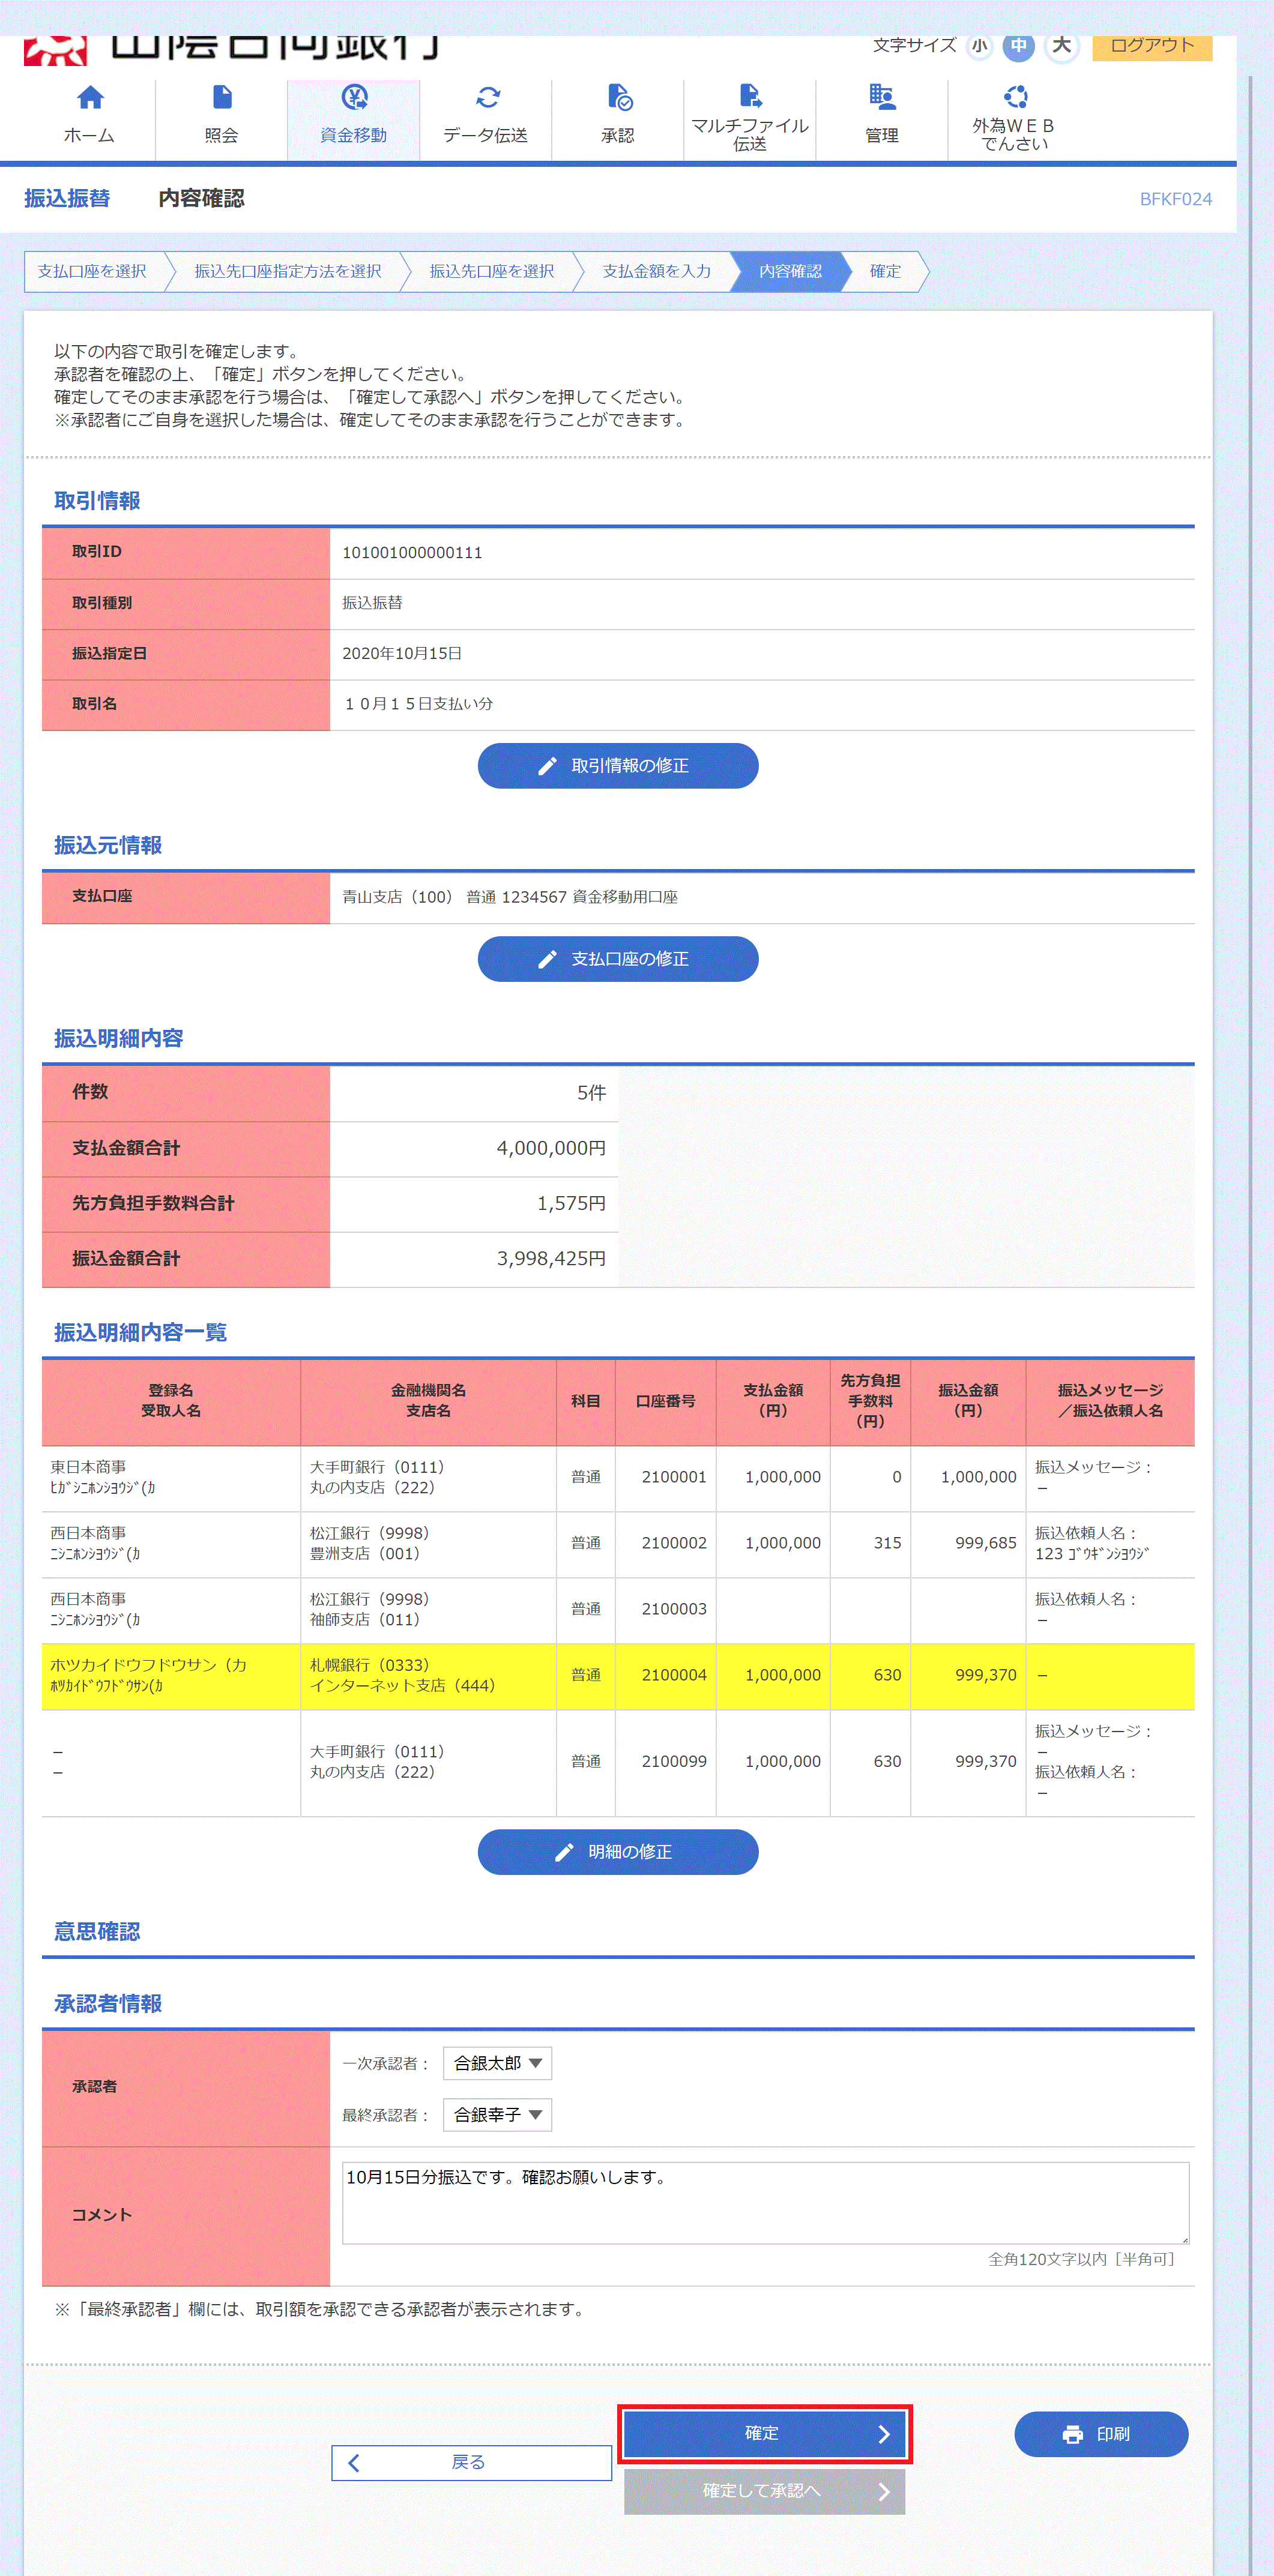Click the 印刷 button label
Screen dimensions: 1274x2576
click(x=1113, y=2434)
